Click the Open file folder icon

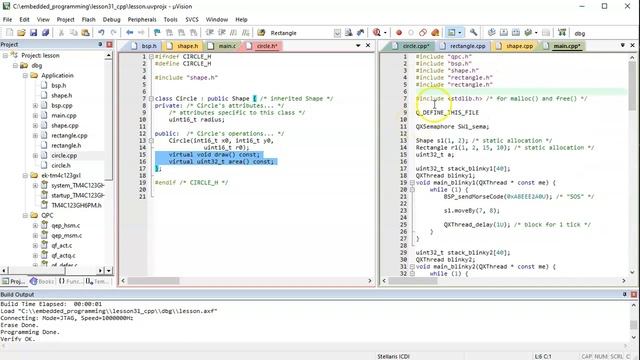(x=21, y=33)
